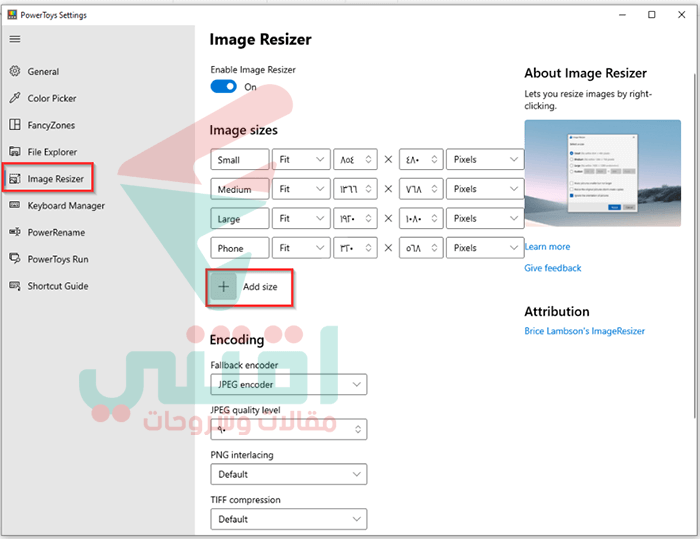The width and height of the screenshot is (700, 539).
Task: Click the PowerToys app icon in title bar
Action: 12,15
